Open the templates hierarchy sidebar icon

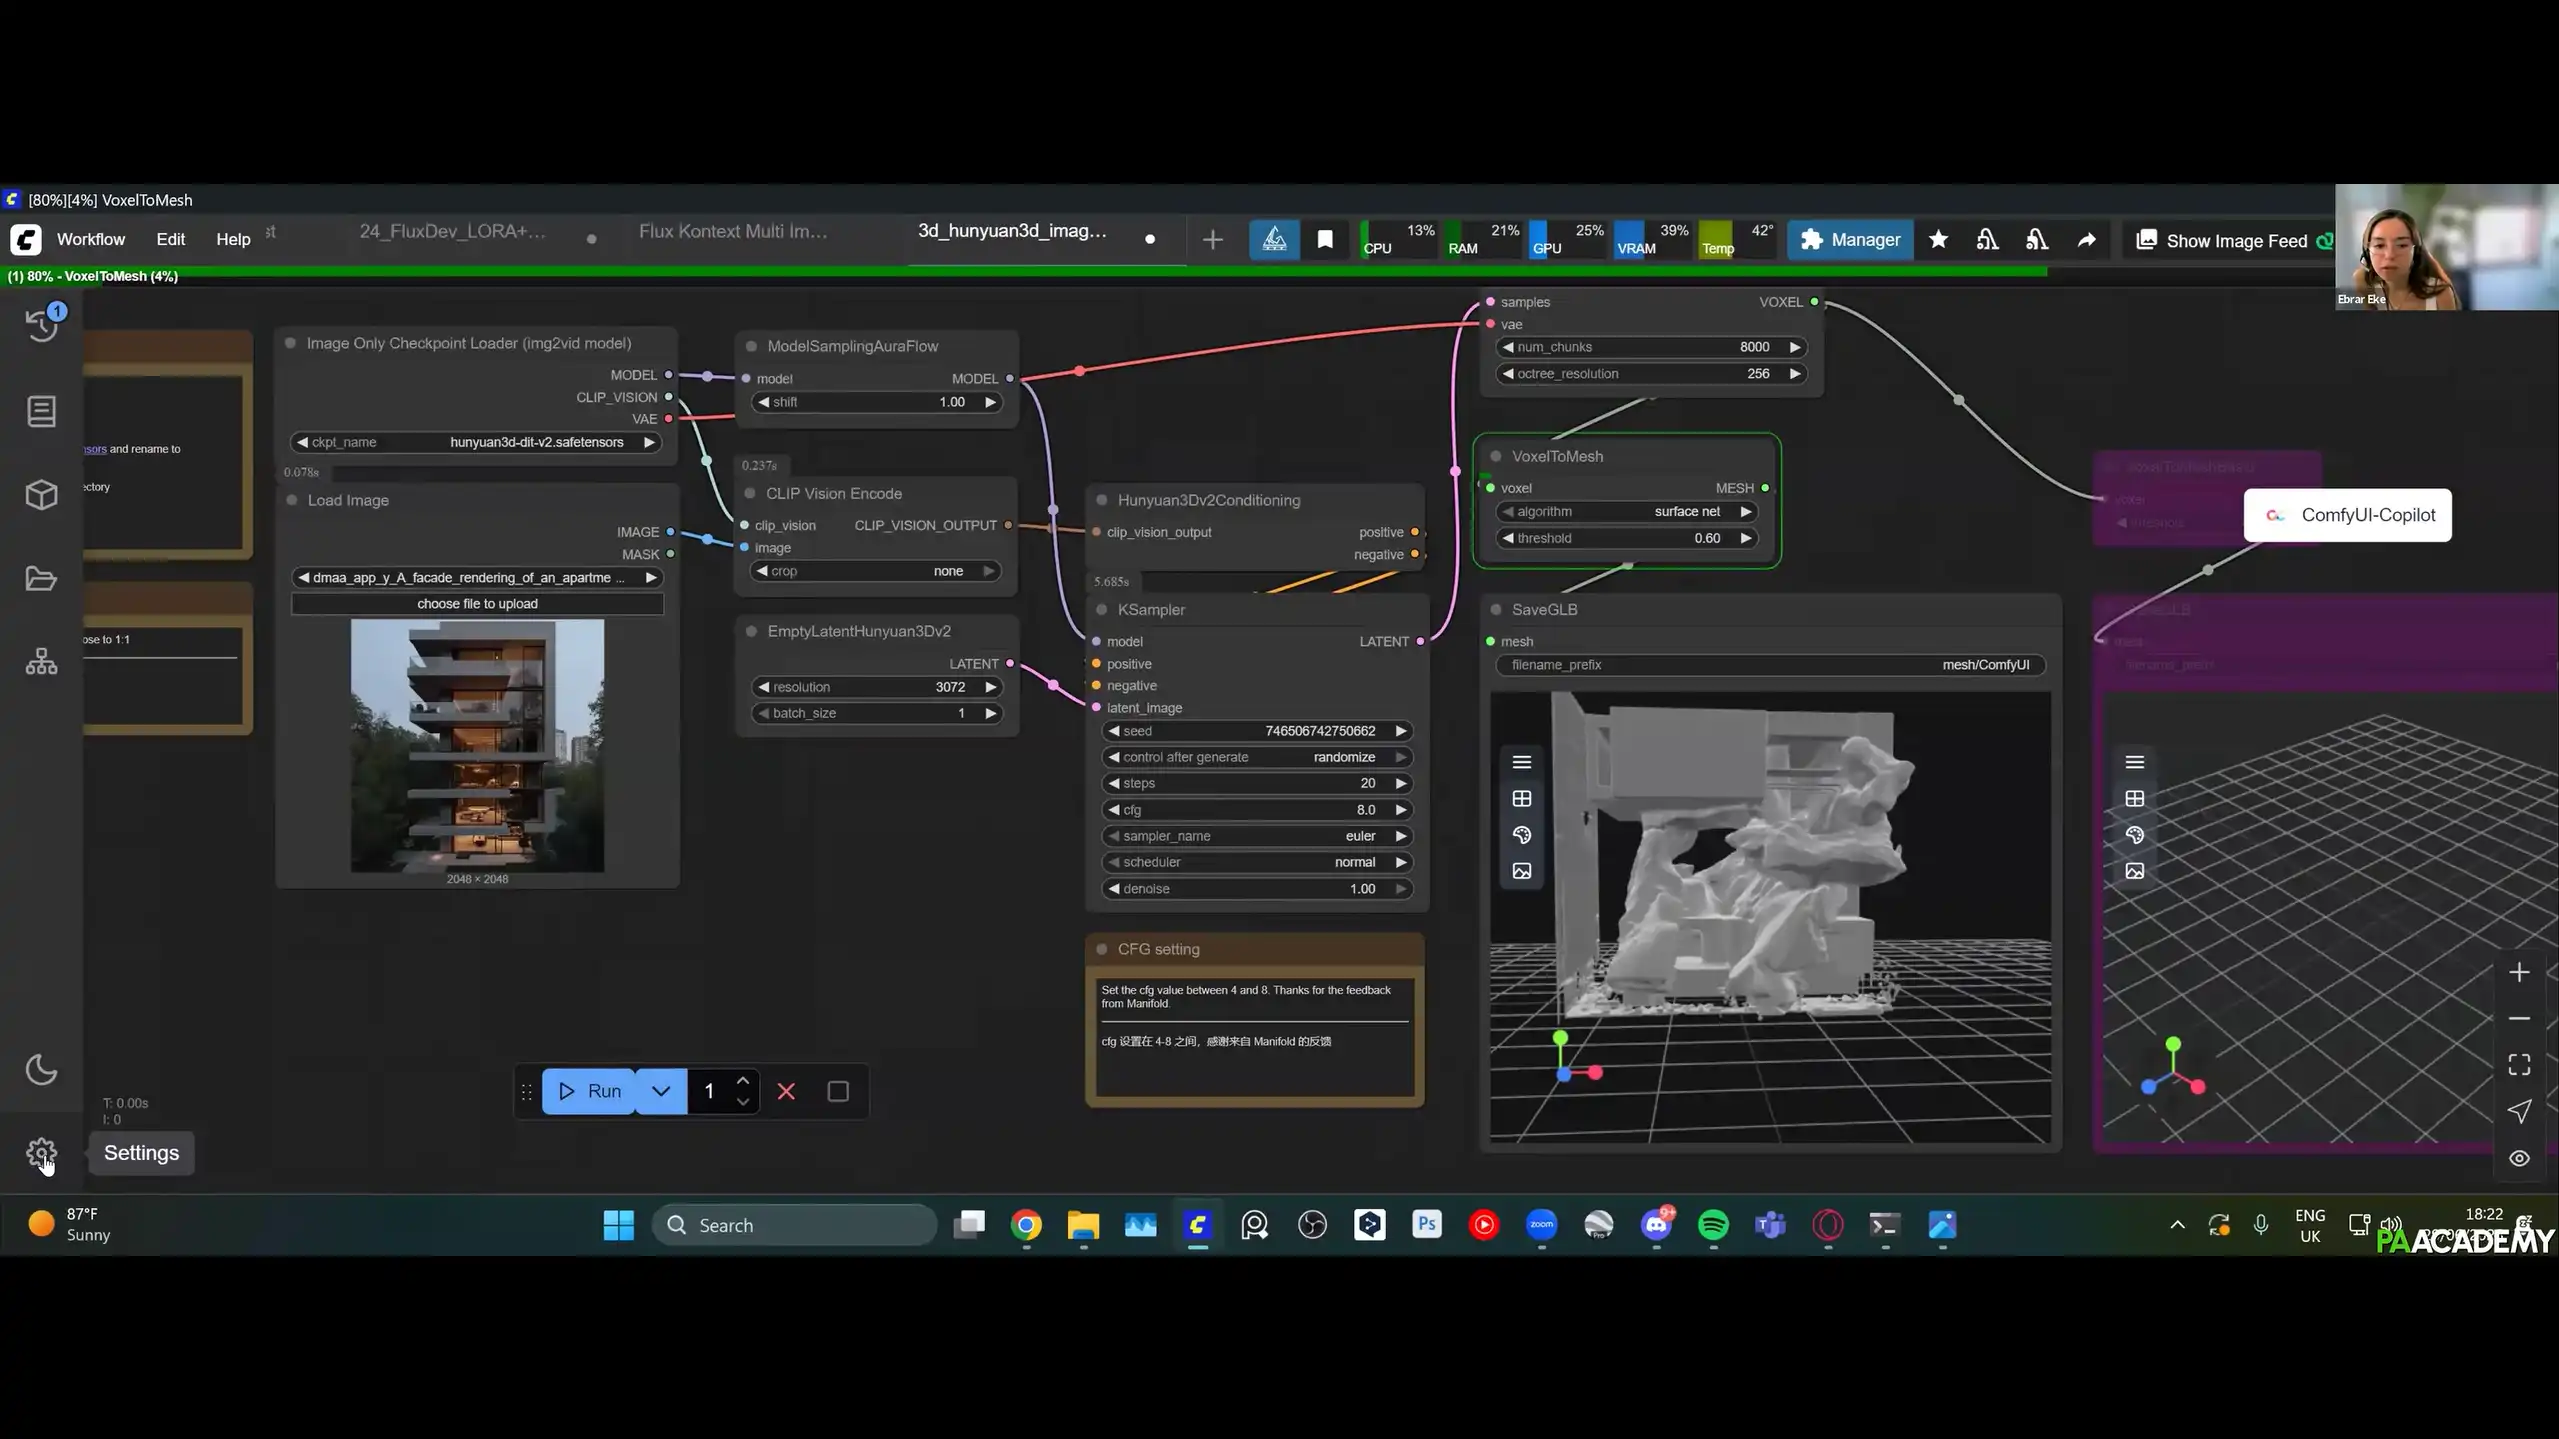(x=41, y=661)
